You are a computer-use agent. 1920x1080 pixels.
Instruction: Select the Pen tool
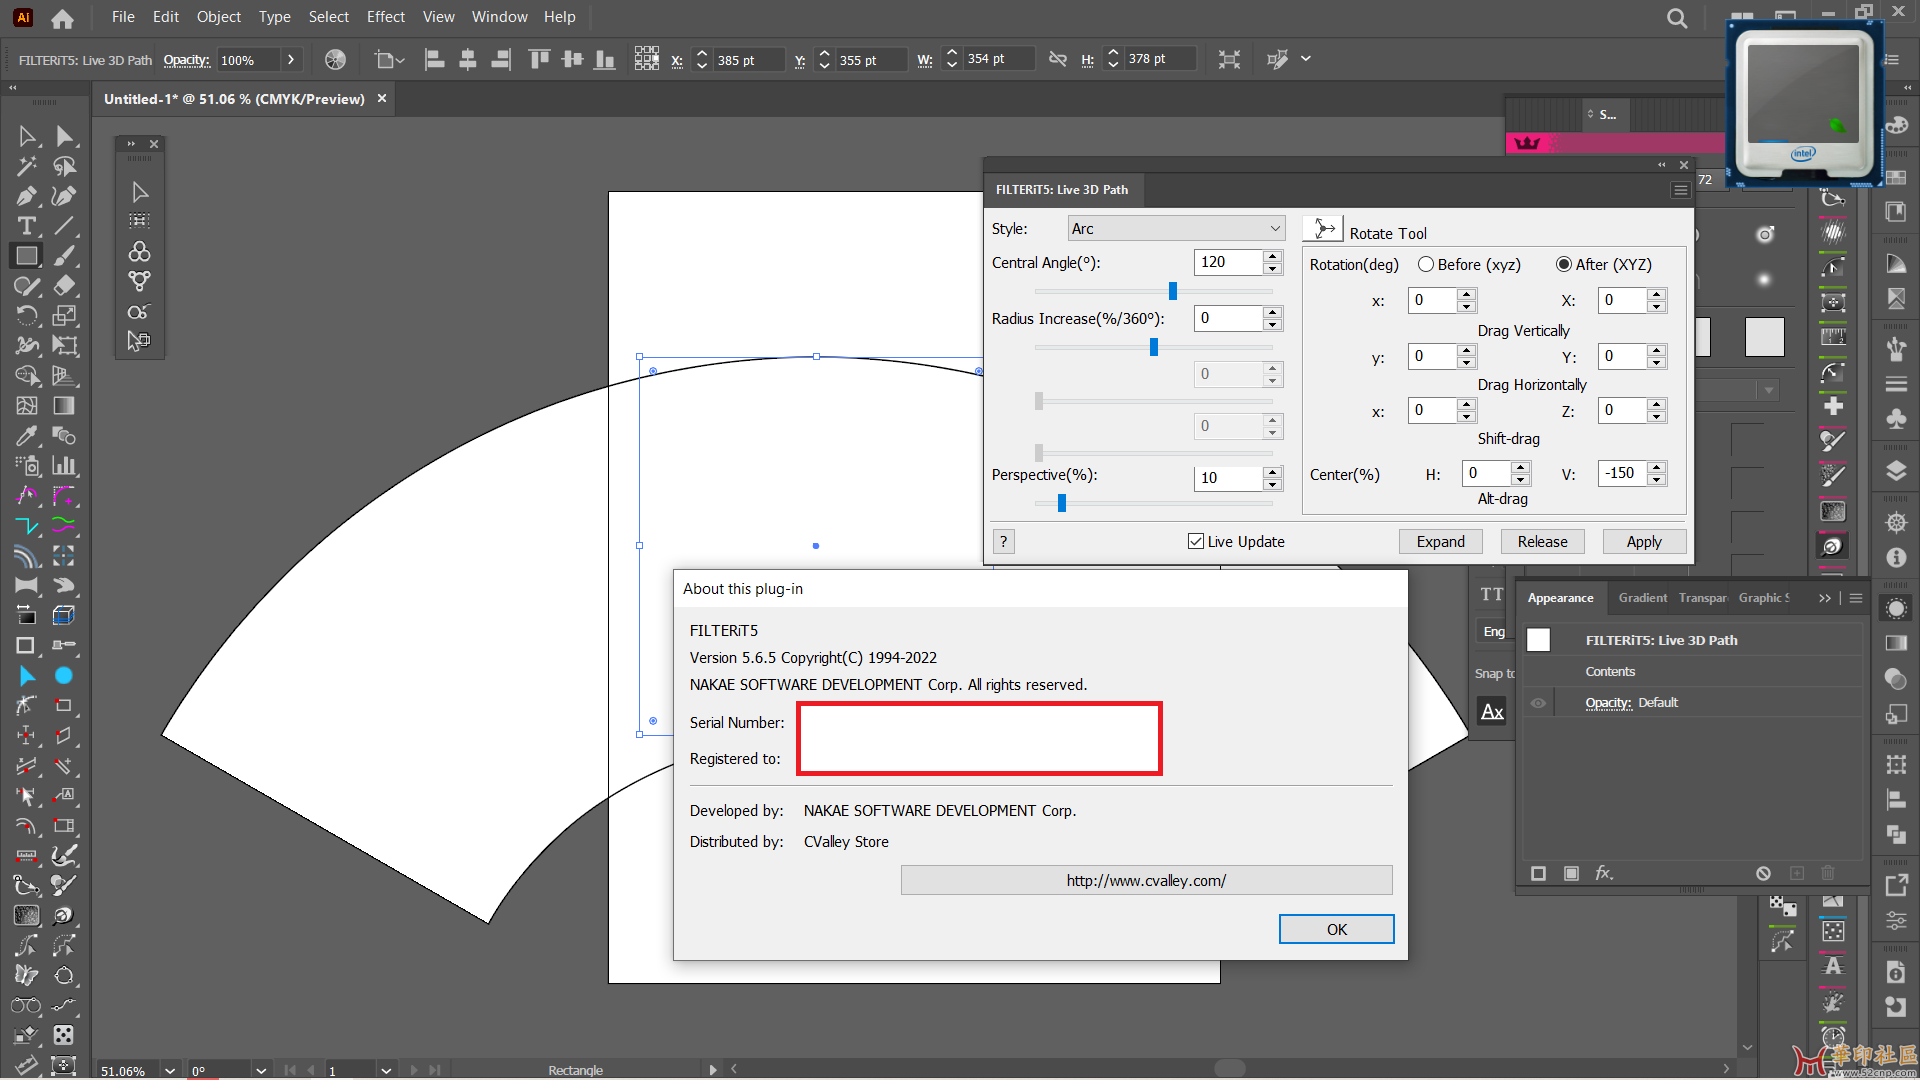(x=27, y=196)
